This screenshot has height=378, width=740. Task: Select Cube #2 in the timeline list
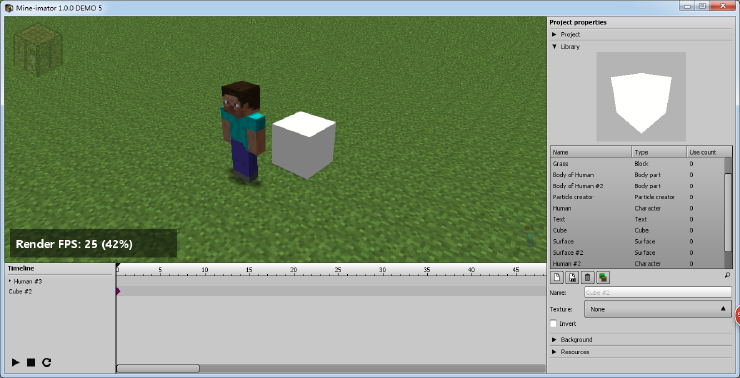click(20, 292)
